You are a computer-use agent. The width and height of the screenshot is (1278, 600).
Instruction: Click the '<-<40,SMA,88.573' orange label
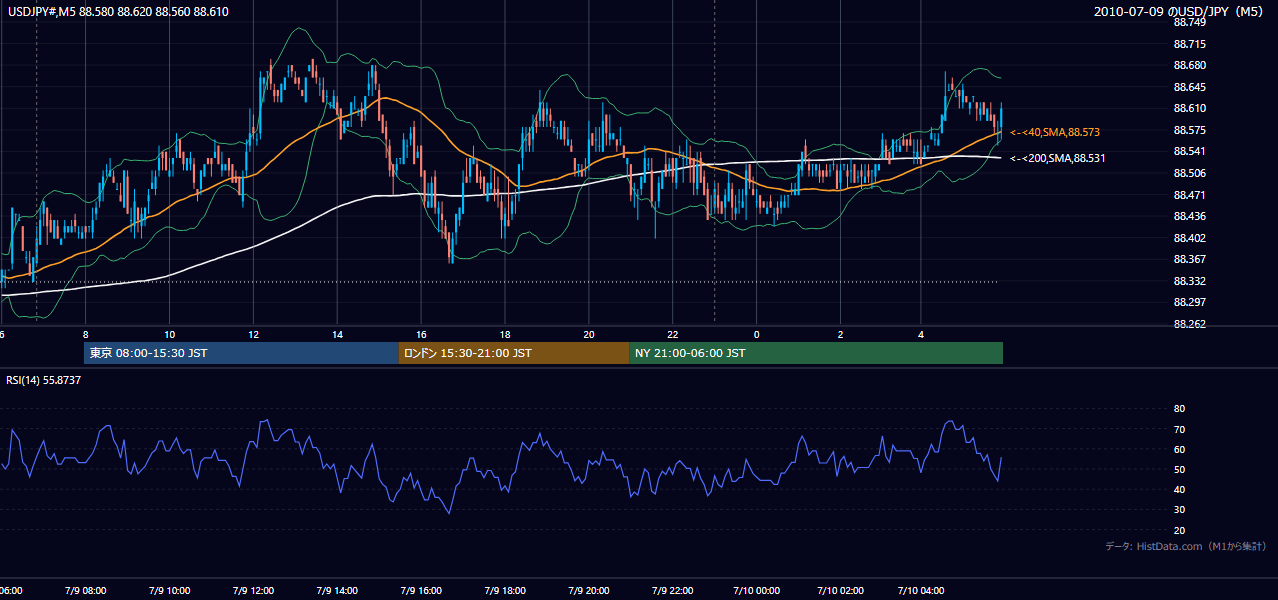1055,132
